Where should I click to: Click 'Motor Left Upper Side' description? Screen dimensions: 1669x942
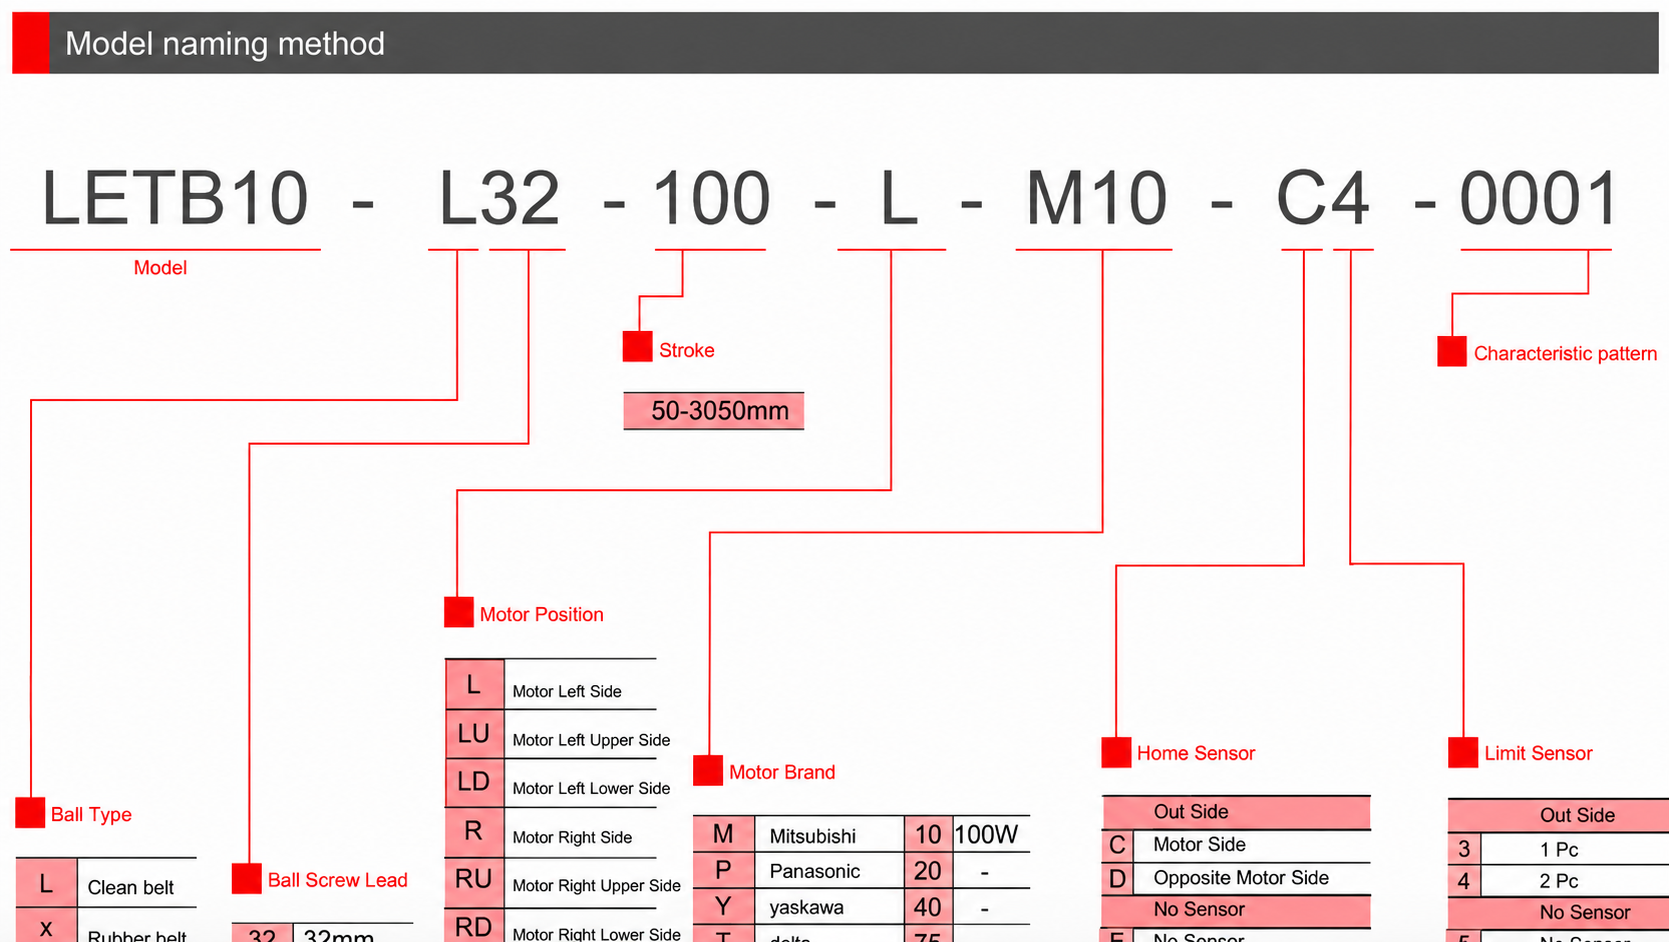pyautogui.click(x=591, y=740)
